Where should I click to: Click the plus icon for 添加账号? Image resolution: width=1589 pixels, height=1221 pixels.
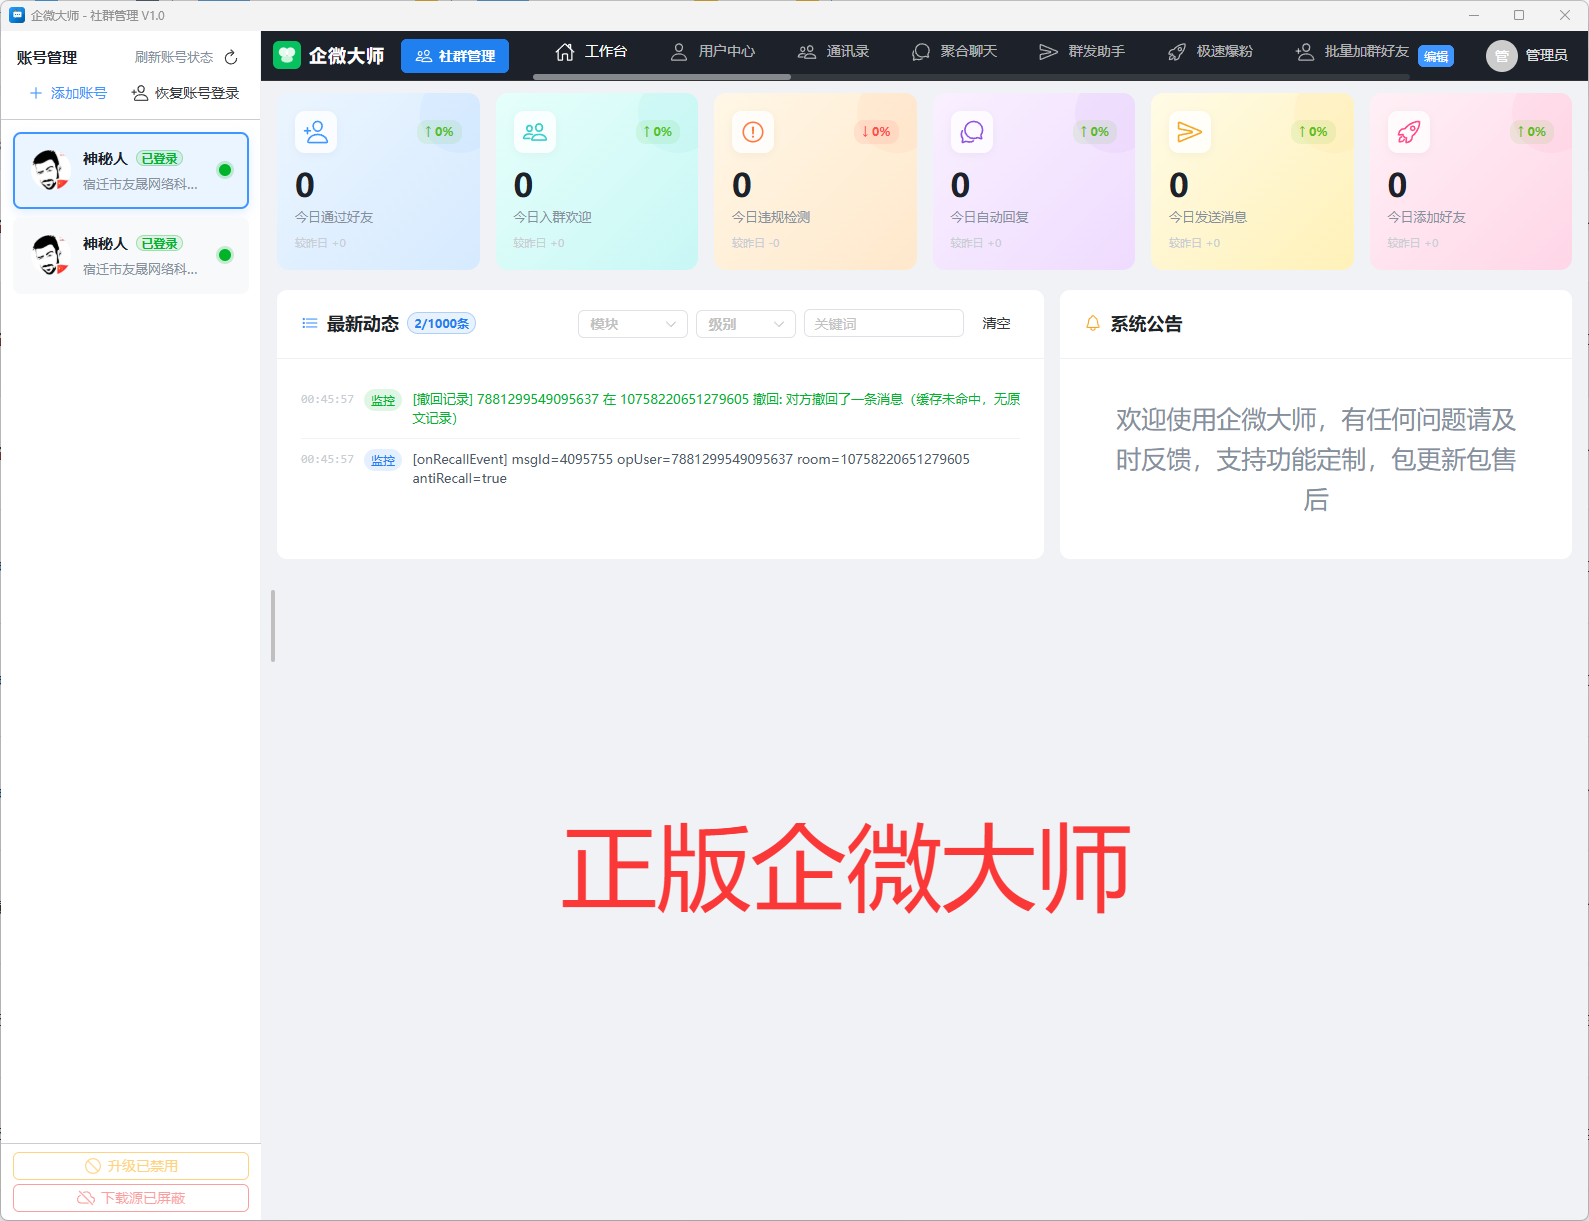pyautogui.click(x=36, y=93)
